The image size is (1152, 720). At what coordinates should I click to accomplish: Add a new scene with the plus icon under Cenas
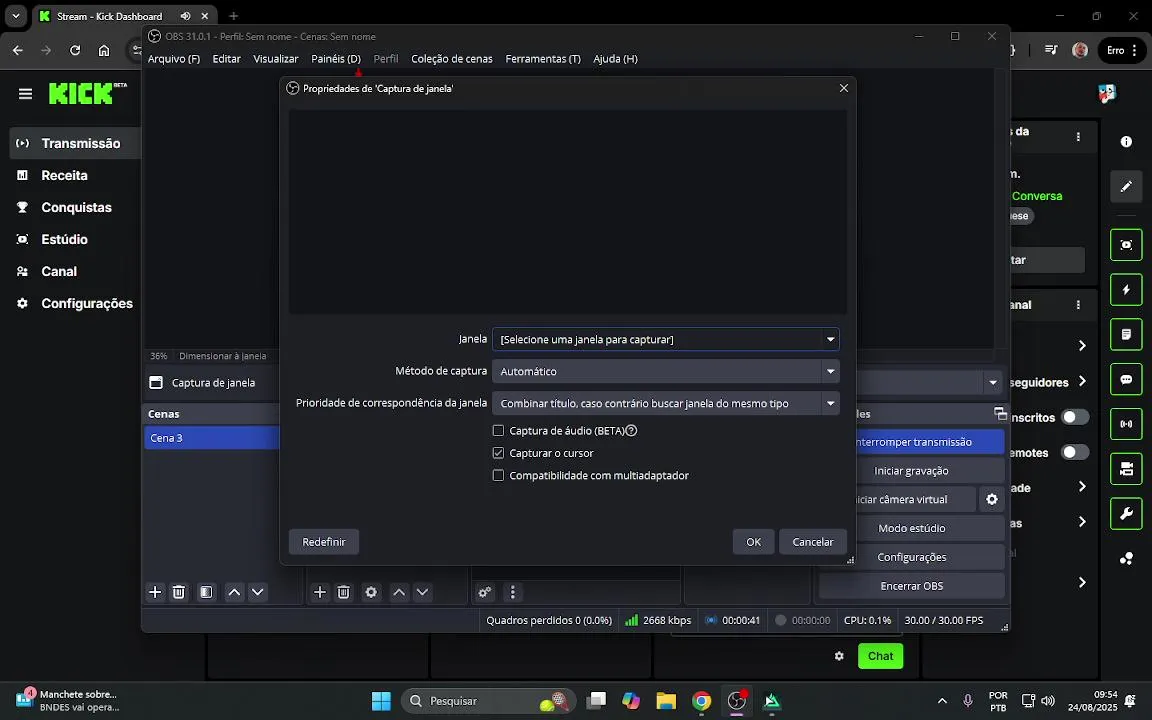[x=155, y=592]
